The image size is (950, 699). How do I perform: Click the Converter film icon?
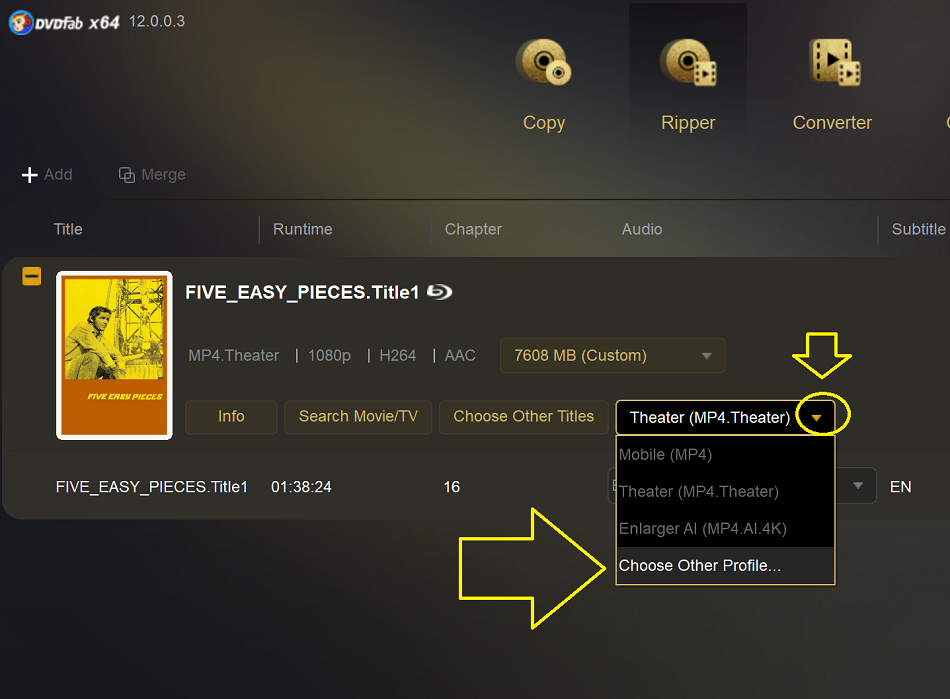[834, 61]
